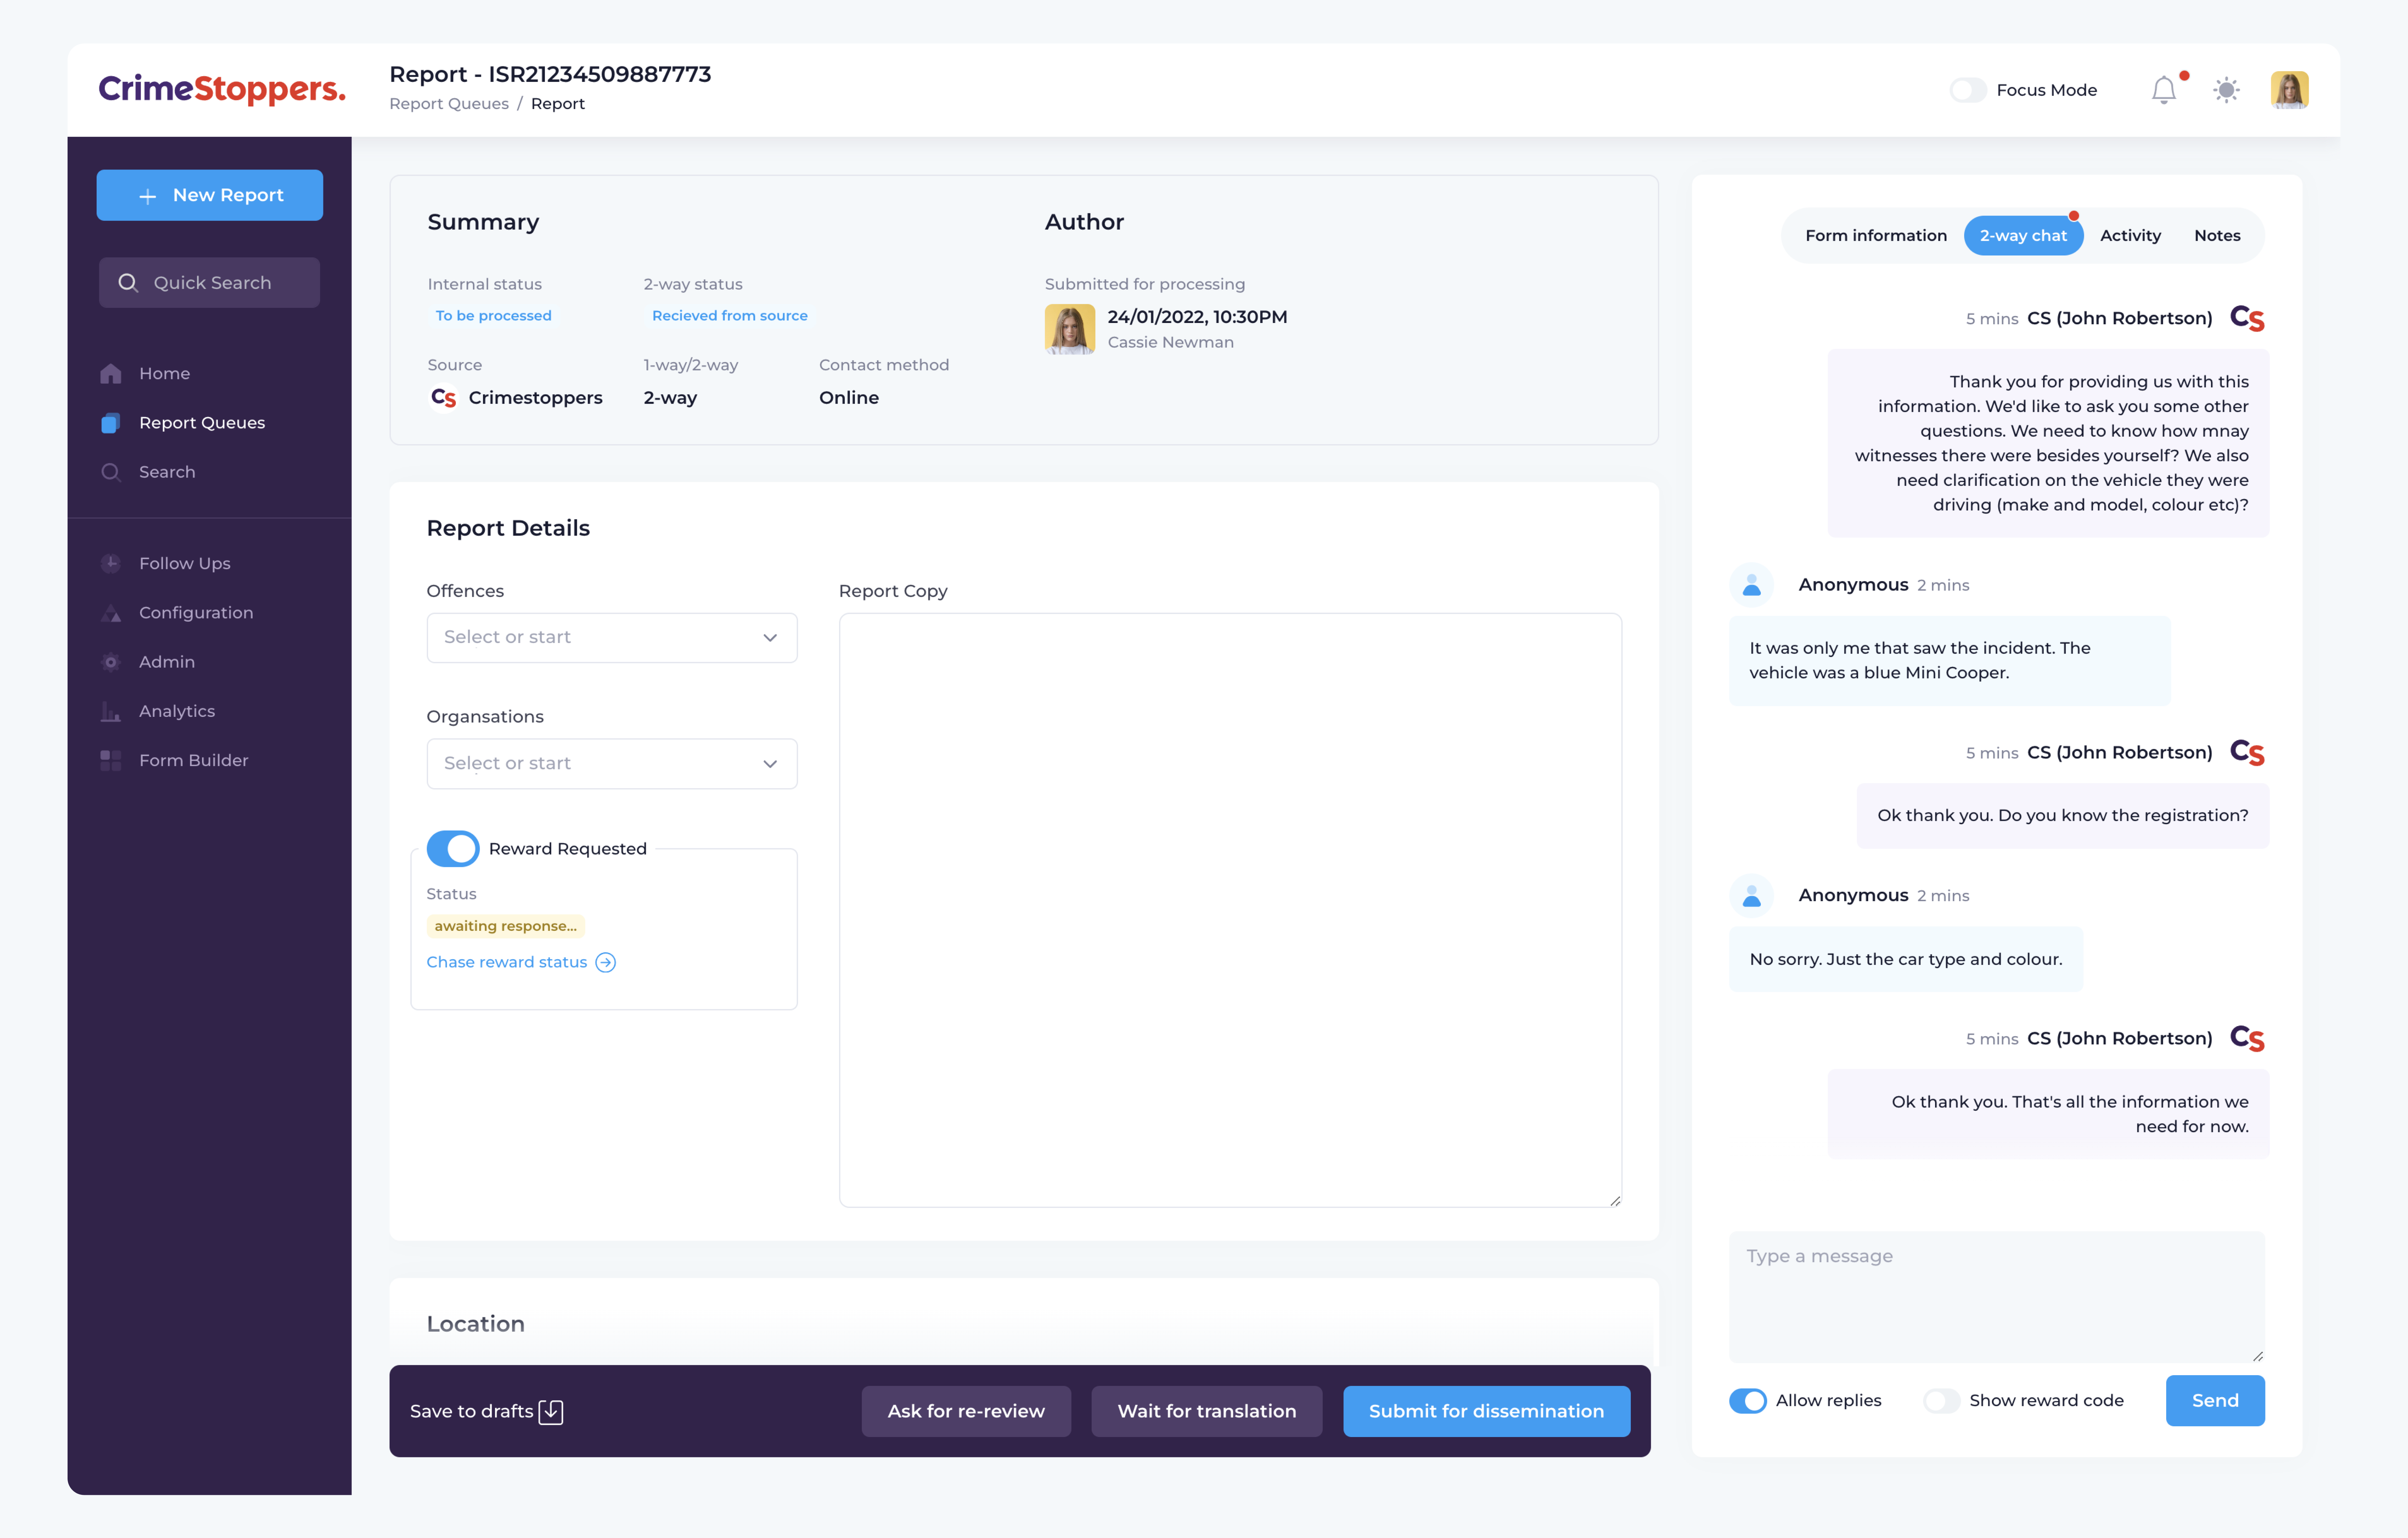Expand the Organsations selector

coord(611,763)
